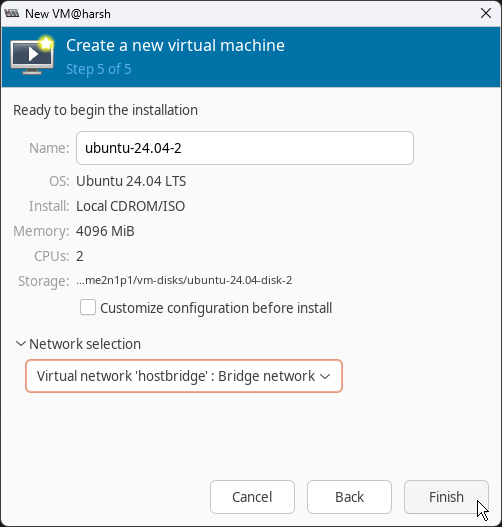Click the Step 5 of 5 subtitle
The image size is (502, 527).
(x=98, y=69)
